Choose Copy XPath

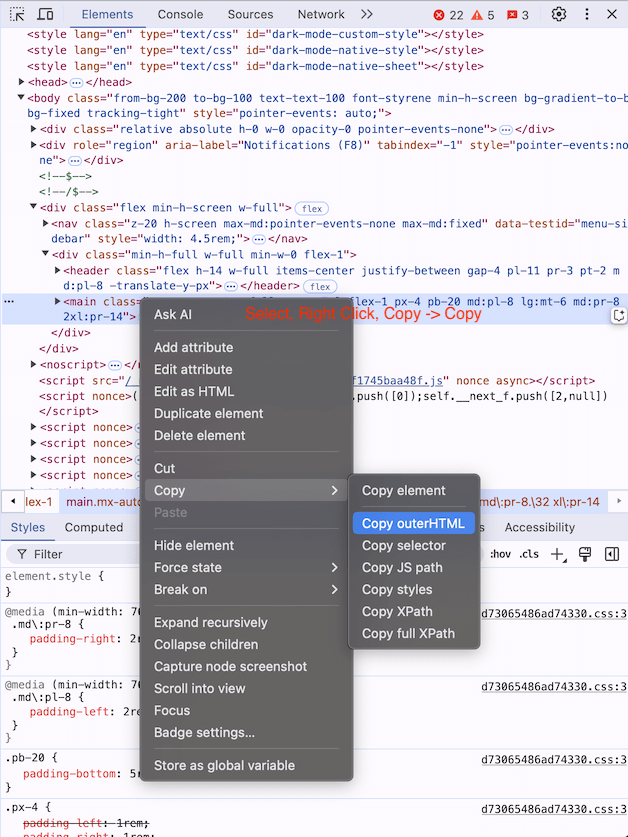(x=413, y=611)
